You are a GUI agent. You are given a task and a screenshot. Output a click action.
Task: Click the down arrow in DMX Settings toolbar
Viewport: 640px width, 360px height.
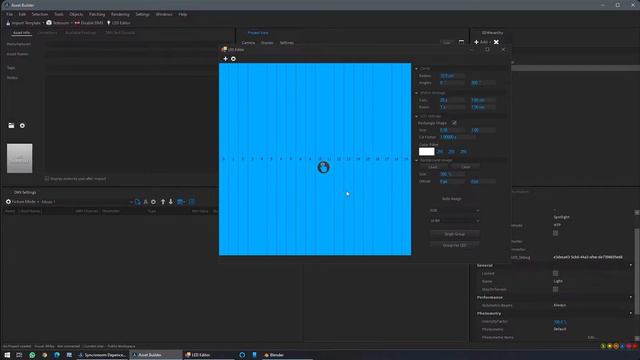(x=171, y=202)
